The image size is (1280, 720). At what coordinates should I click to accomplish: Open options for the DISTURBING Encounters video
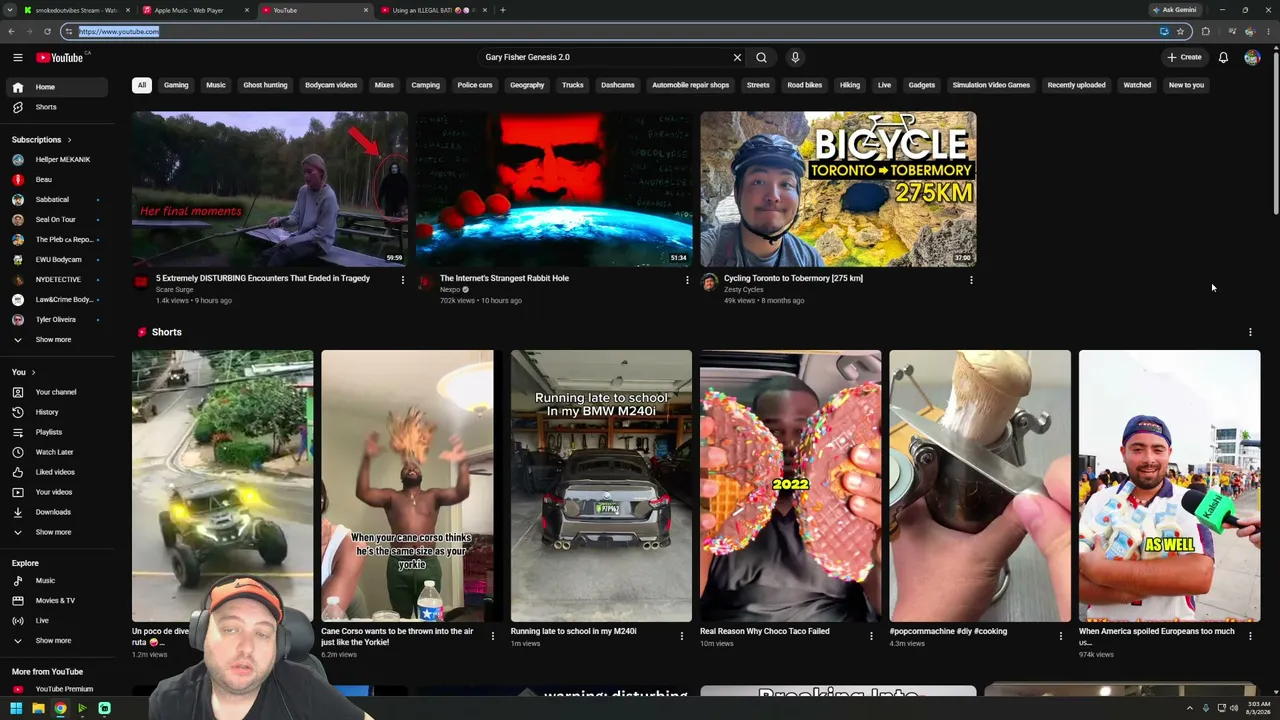tap(403, 280)
